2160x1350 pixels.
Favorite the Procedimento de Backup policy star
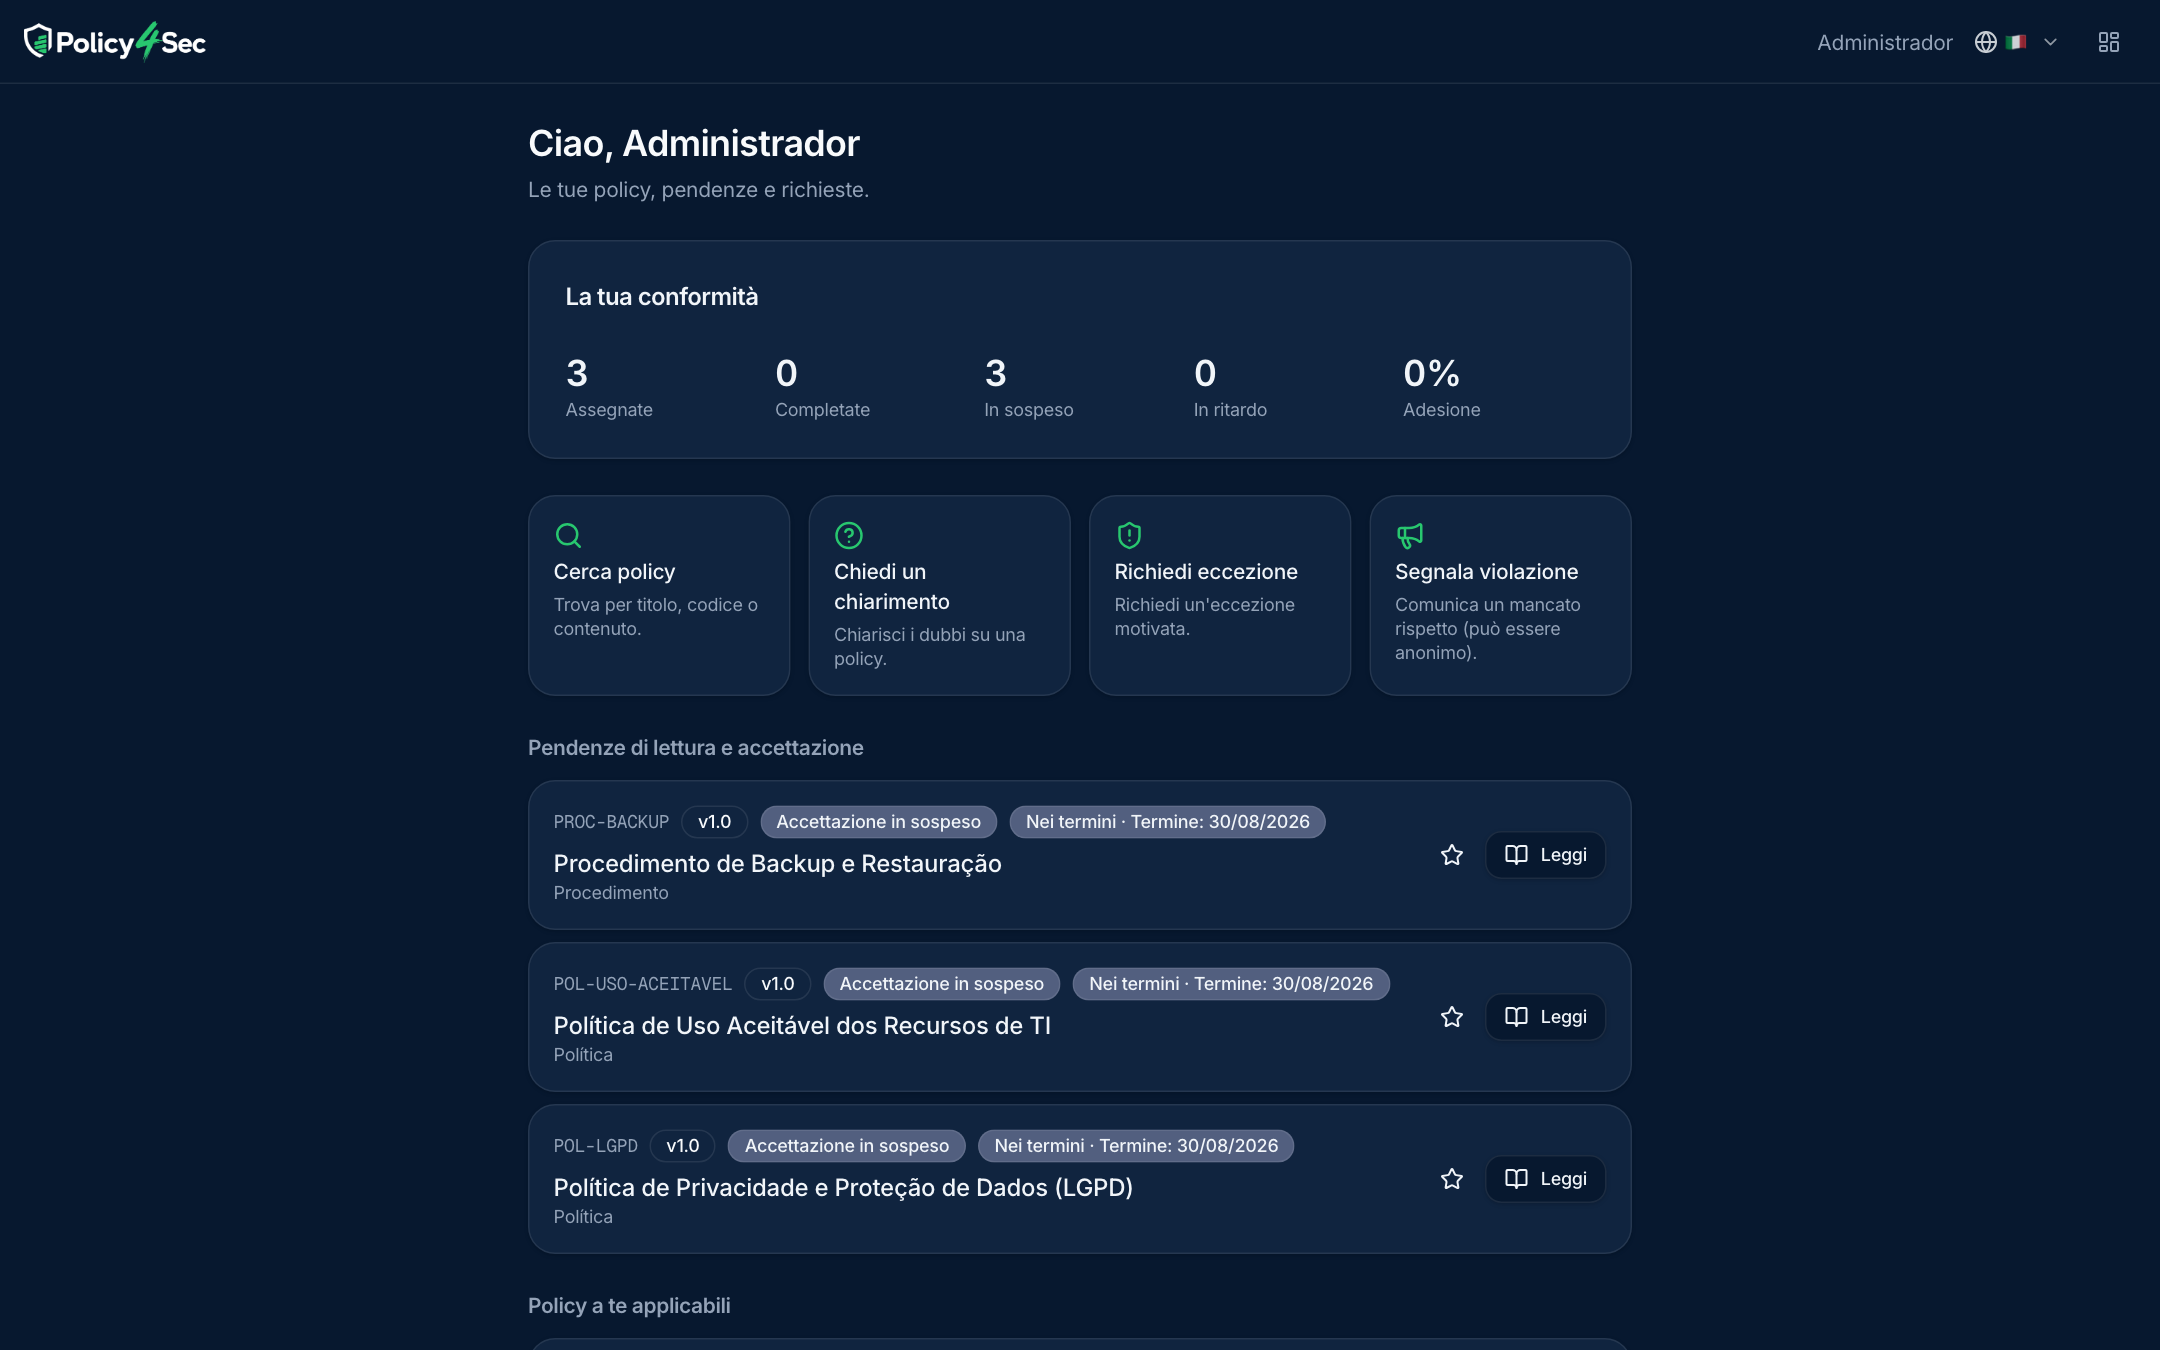(1452, 855)
